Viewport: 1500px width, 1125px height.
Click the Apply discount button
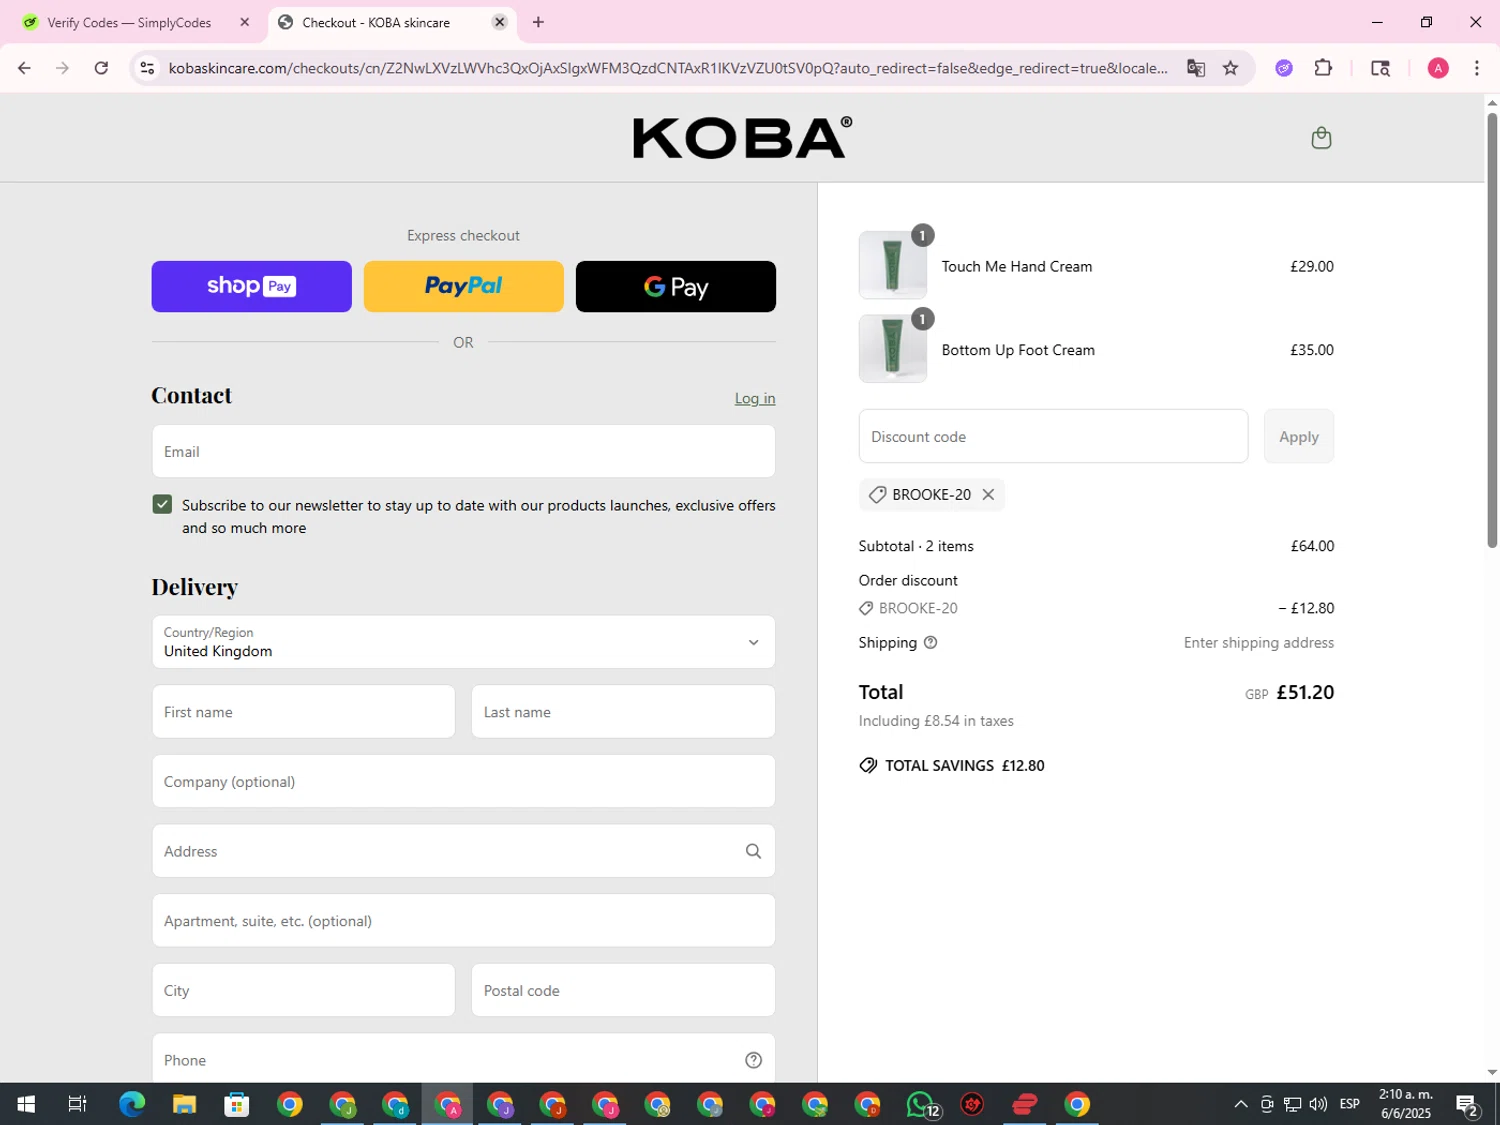(1298, 436)
